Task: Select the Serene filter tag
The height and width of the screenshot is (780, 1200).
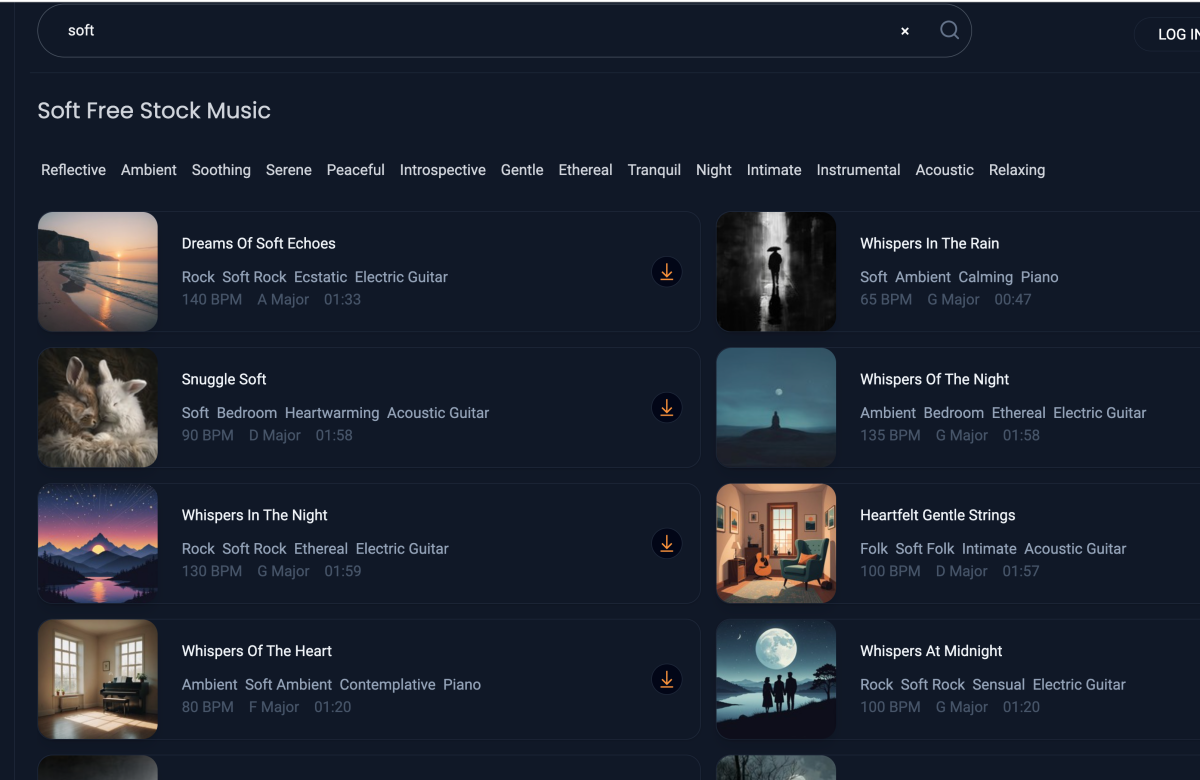Action: click(x=289, y=170)
